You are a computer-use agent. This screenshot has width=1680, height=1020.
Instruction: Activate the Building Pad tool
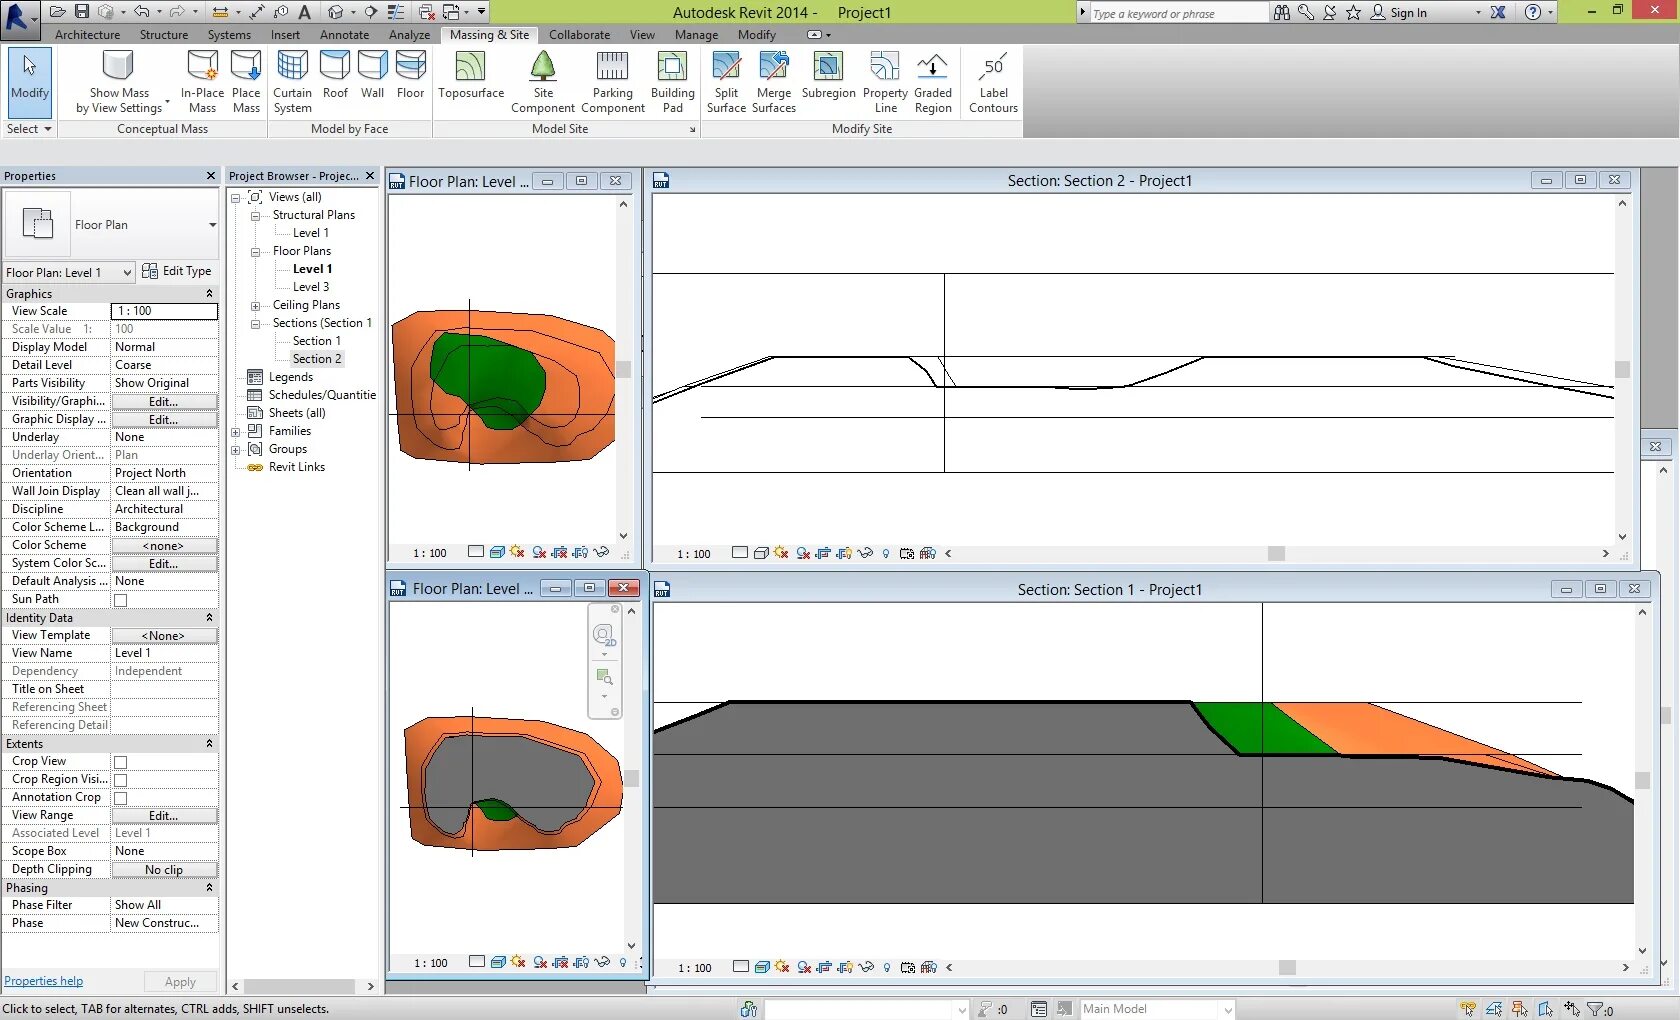[x=672, y=83]
